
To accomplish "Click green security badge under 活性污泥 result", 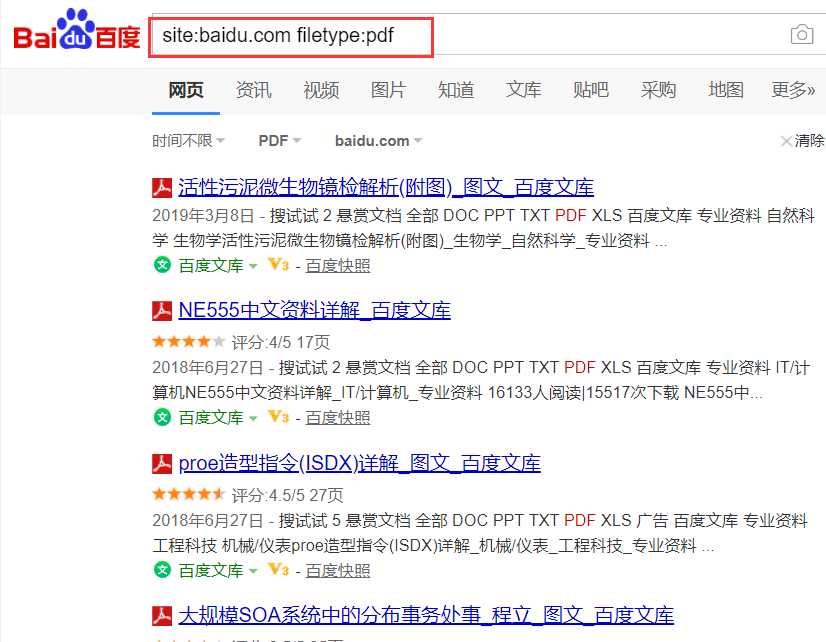I will click(x=162, y=264).
